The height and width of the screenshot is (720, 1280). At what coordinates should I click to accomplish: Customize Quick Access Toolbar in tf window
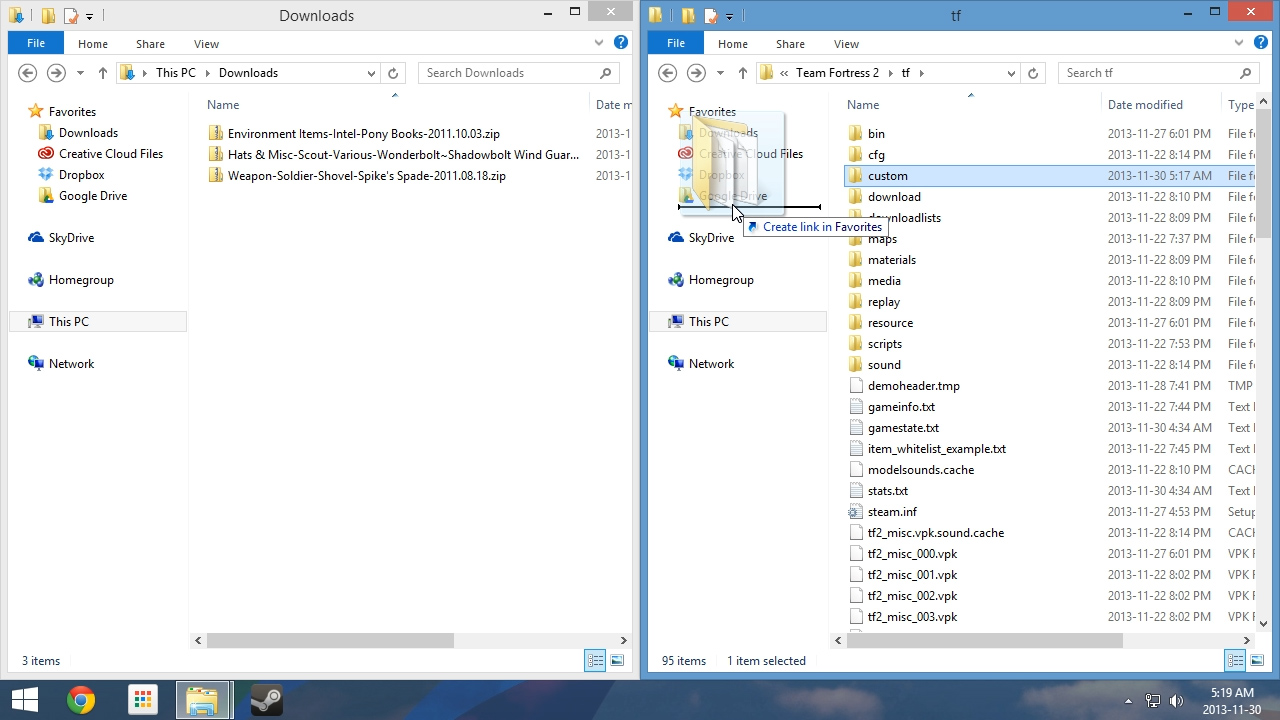[729, 17]
